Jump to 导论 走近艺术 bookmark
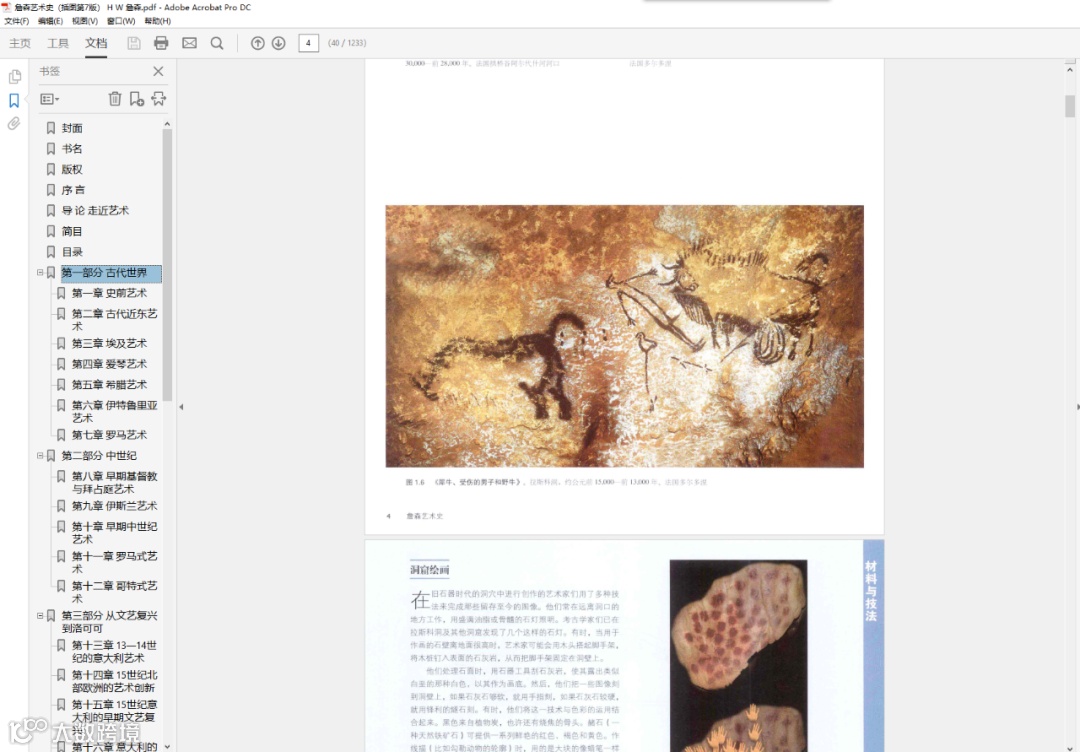Viewport: 1080px width, 752px height. pyautogui.click(x=95, y=211)
